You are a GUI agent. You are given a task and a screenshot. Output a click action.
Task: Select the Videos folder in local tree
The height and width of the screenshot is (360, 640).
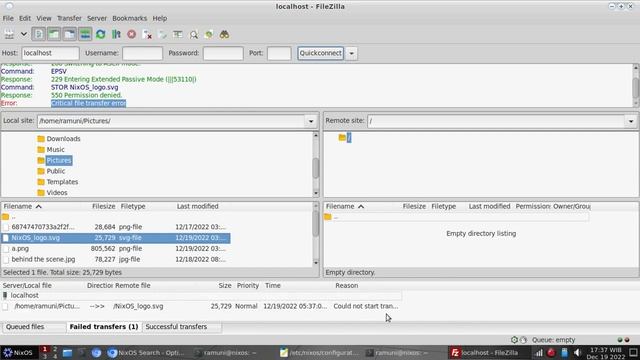(x=57, y=193)
